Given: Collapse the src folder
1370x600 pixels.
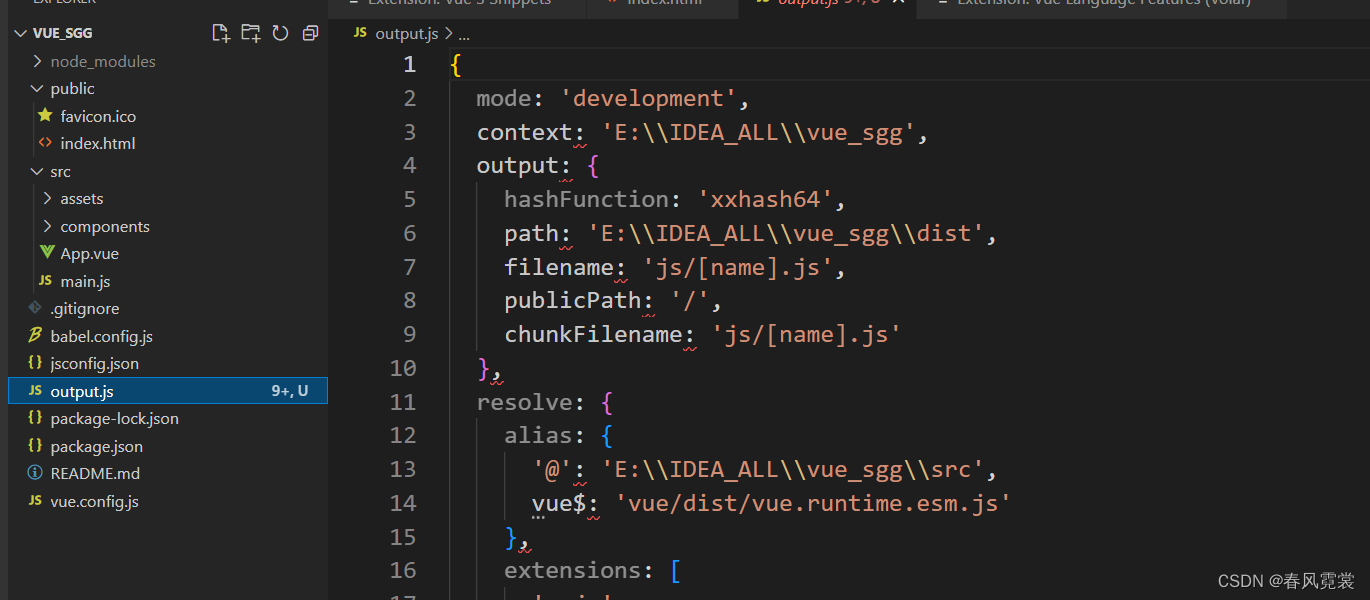Looking at the screenshot, I should pyautogui.click(x=38, y=171).
